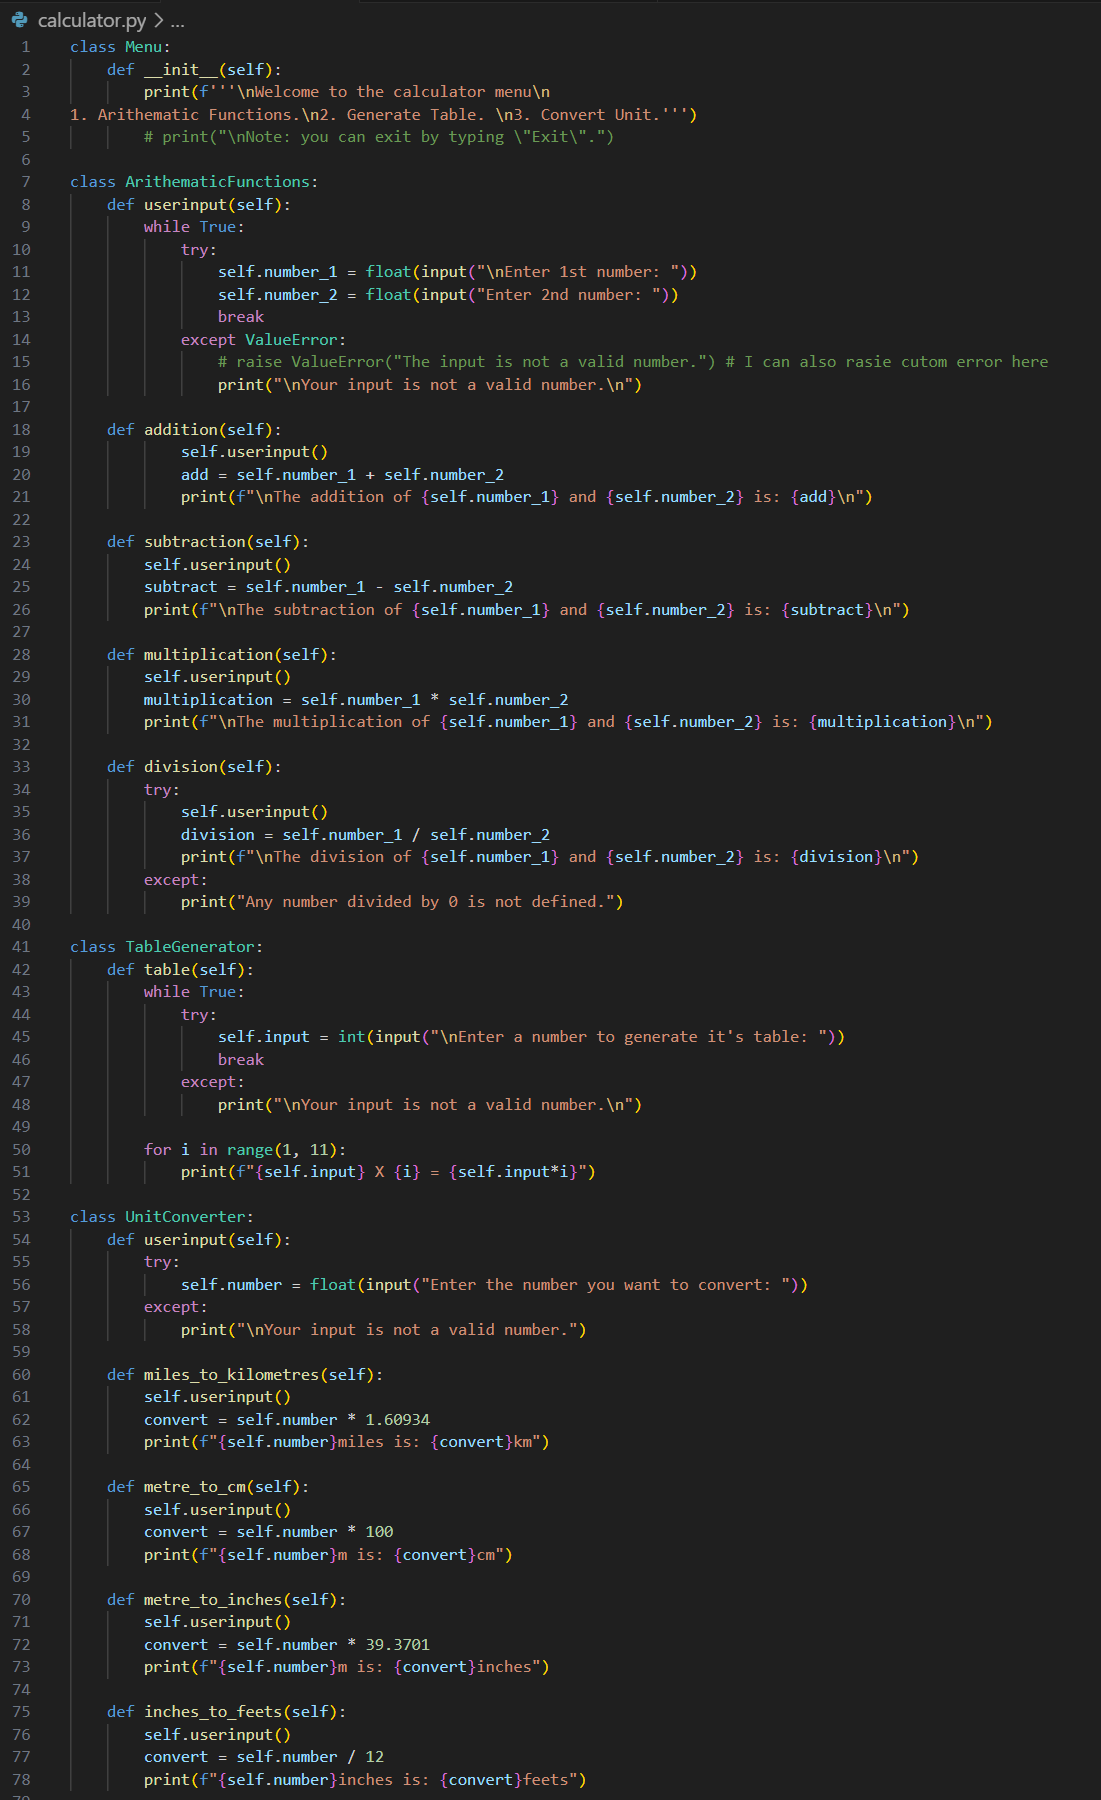The image size is (1101, 1800).
Task: Click the 39.3701 value on line 72
Action: [x=397, y=1645]
